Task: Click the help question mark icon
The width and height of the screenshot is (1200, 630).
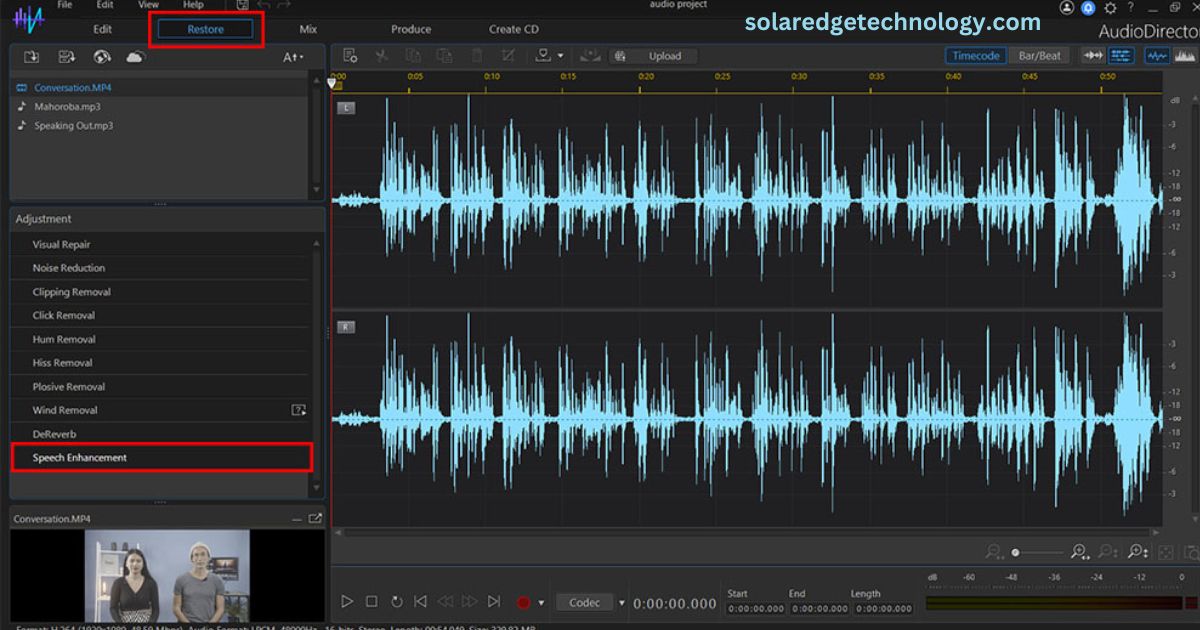Action: tap(1131, 7)
